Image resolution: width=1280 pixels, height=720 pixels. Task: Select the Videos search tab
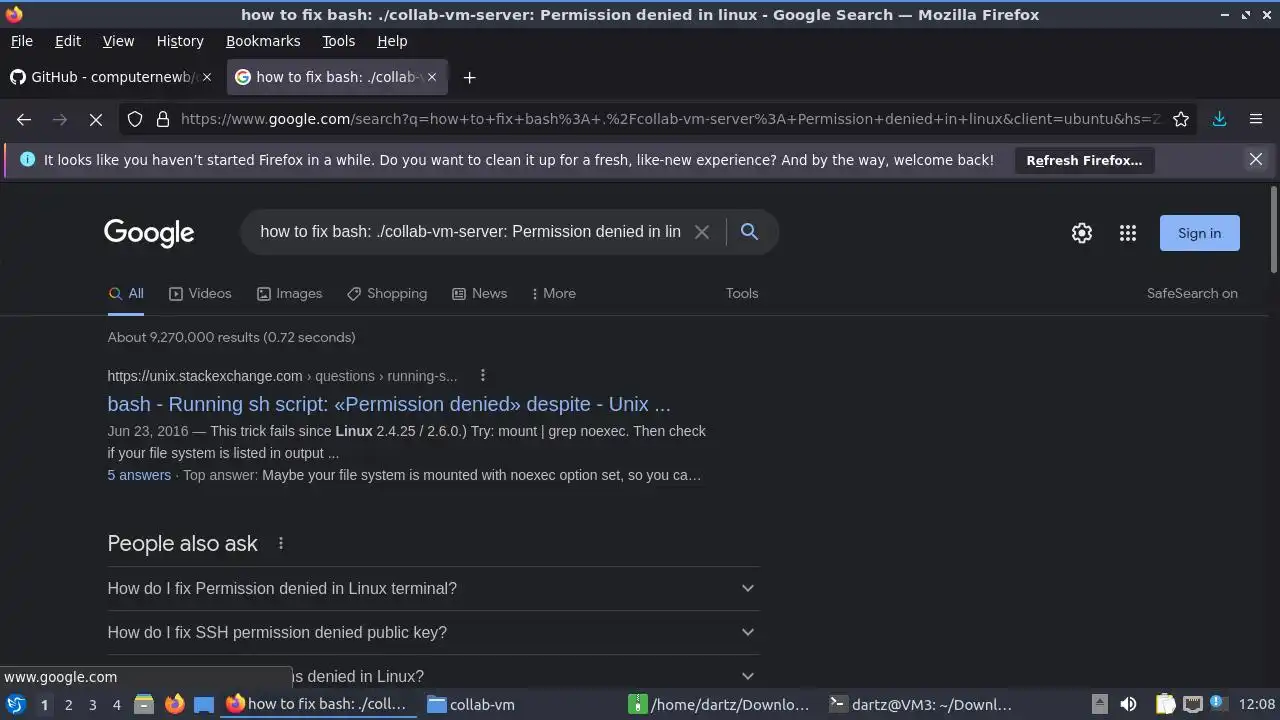(x=200, y=293)
